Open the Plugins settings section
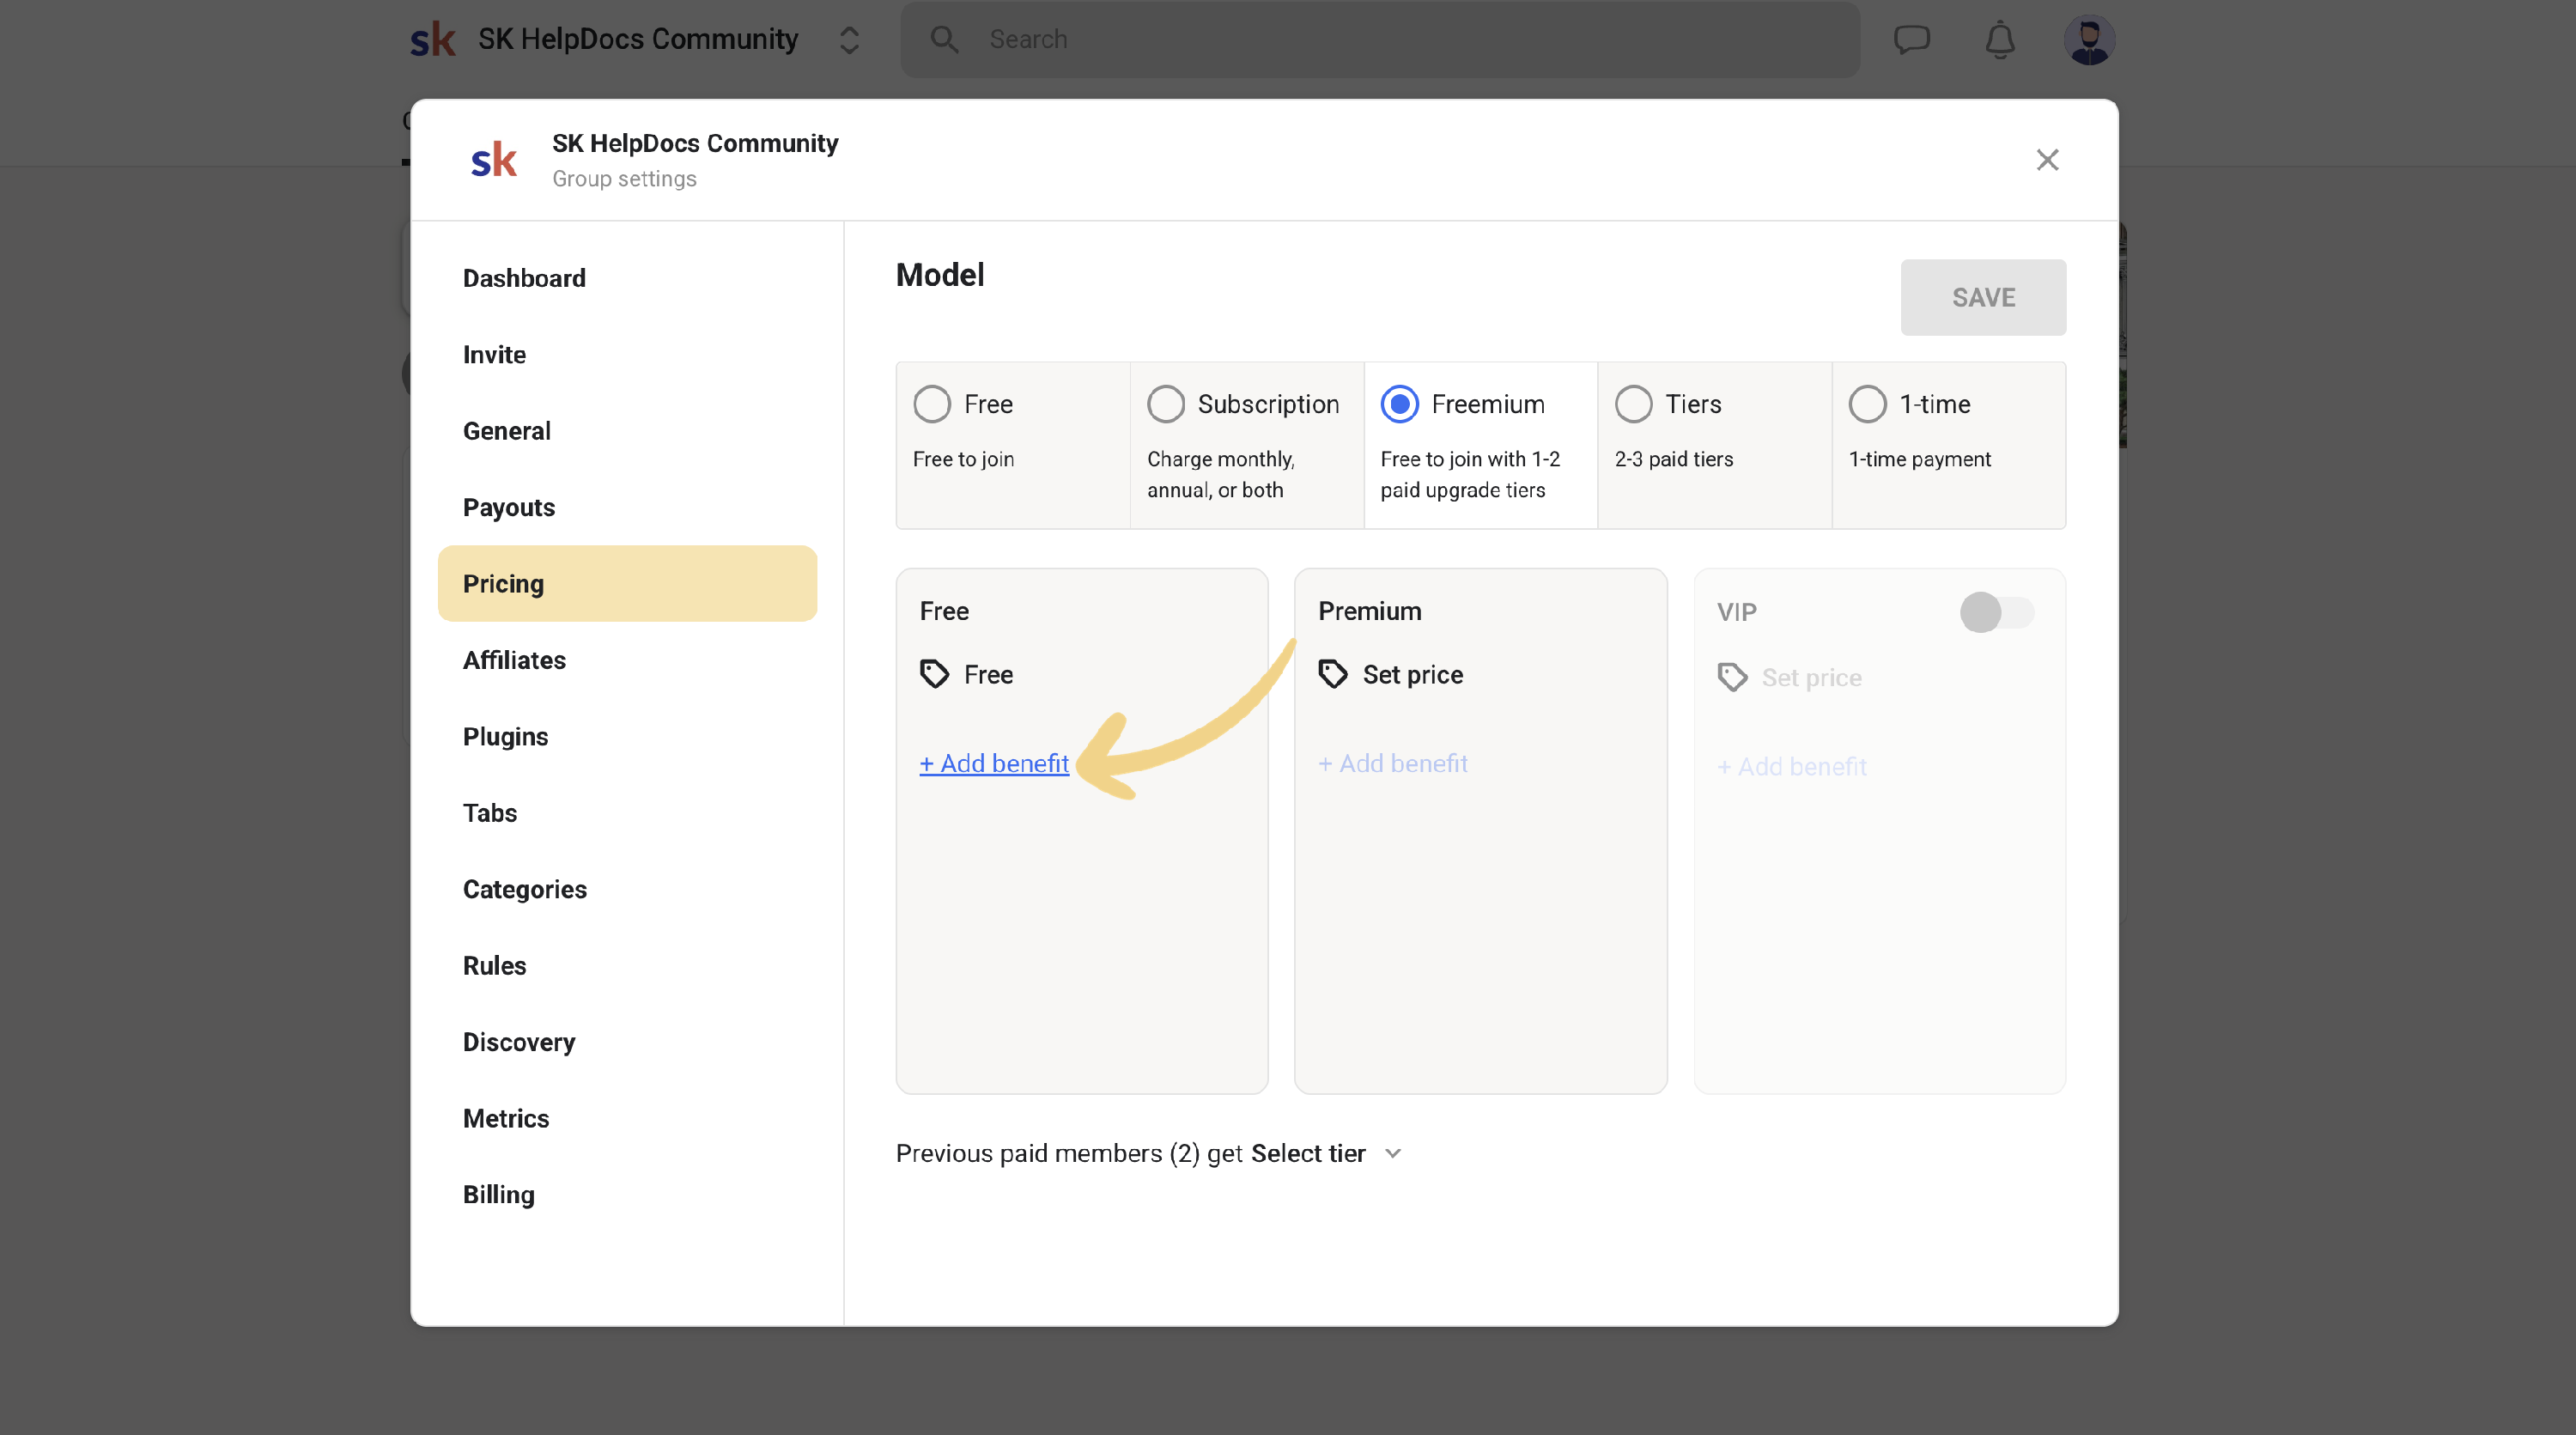The height and width of the screenshot is (1435, 2576). click(505, 736)
